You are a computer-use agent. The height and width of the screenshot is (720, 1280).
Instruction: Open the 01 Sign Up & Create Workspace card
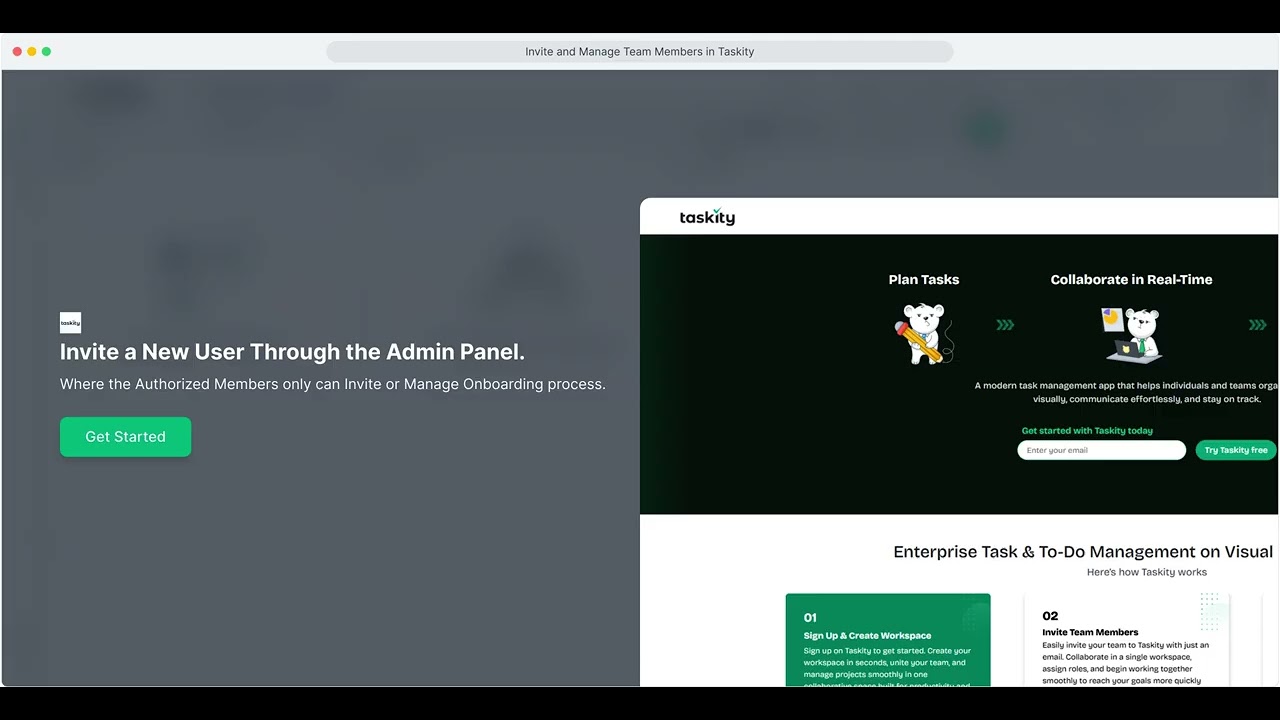tap(888, 640)
